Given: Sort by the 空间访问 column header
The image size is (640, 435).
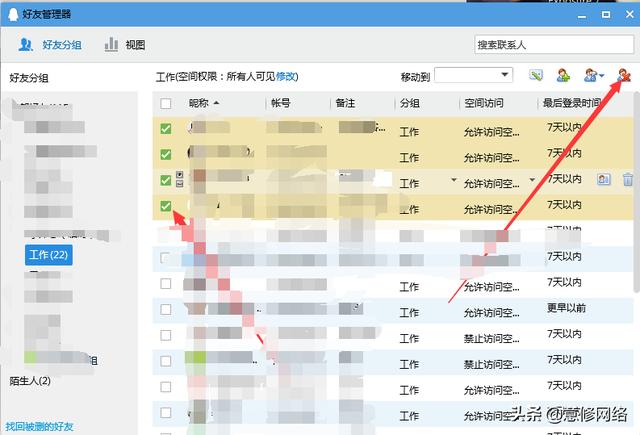Looking at the screenshot, I should (x=484, y=103).
